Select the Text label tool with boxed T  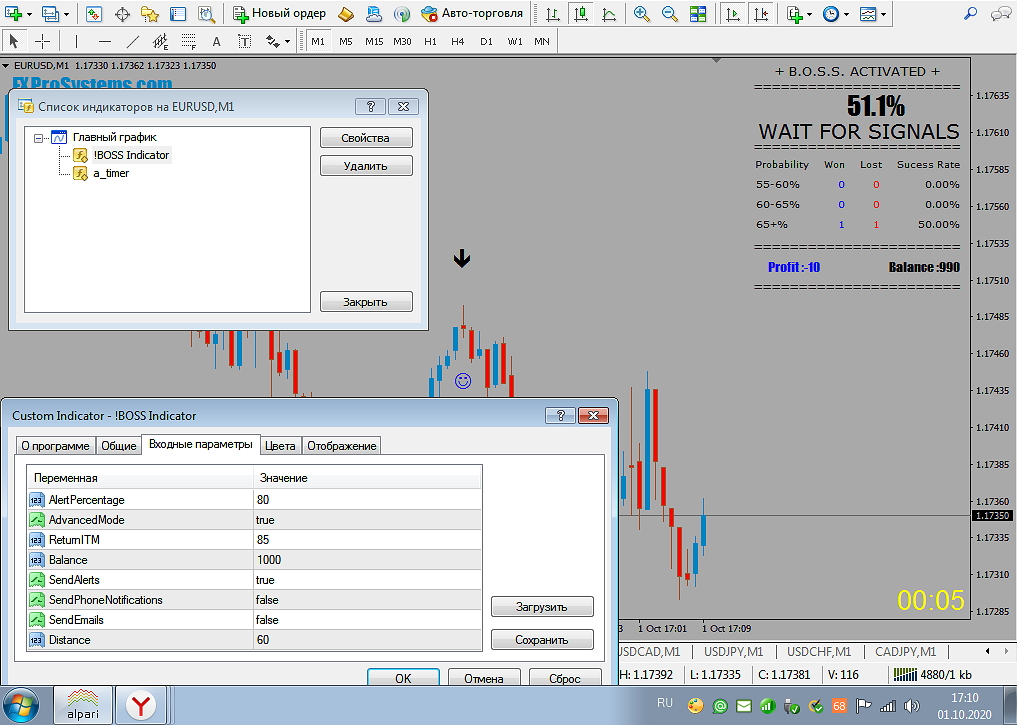[245, 42]
